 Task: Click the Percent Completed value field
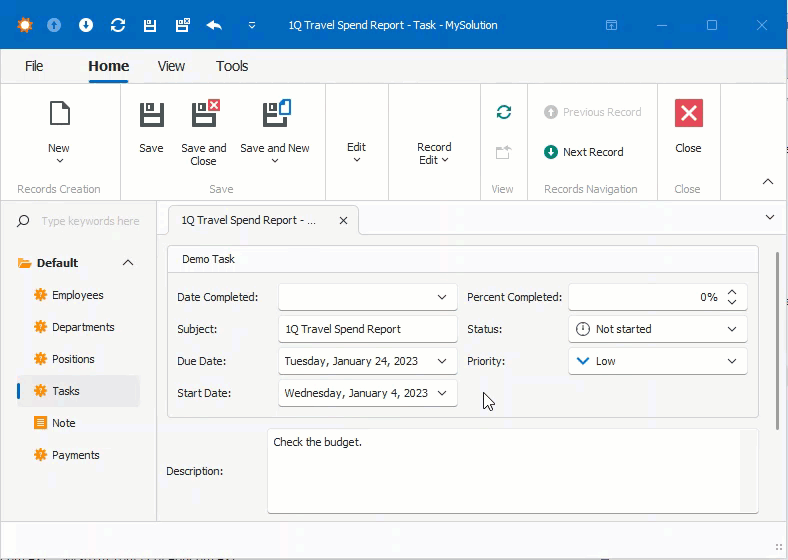[x=646, y=297]
